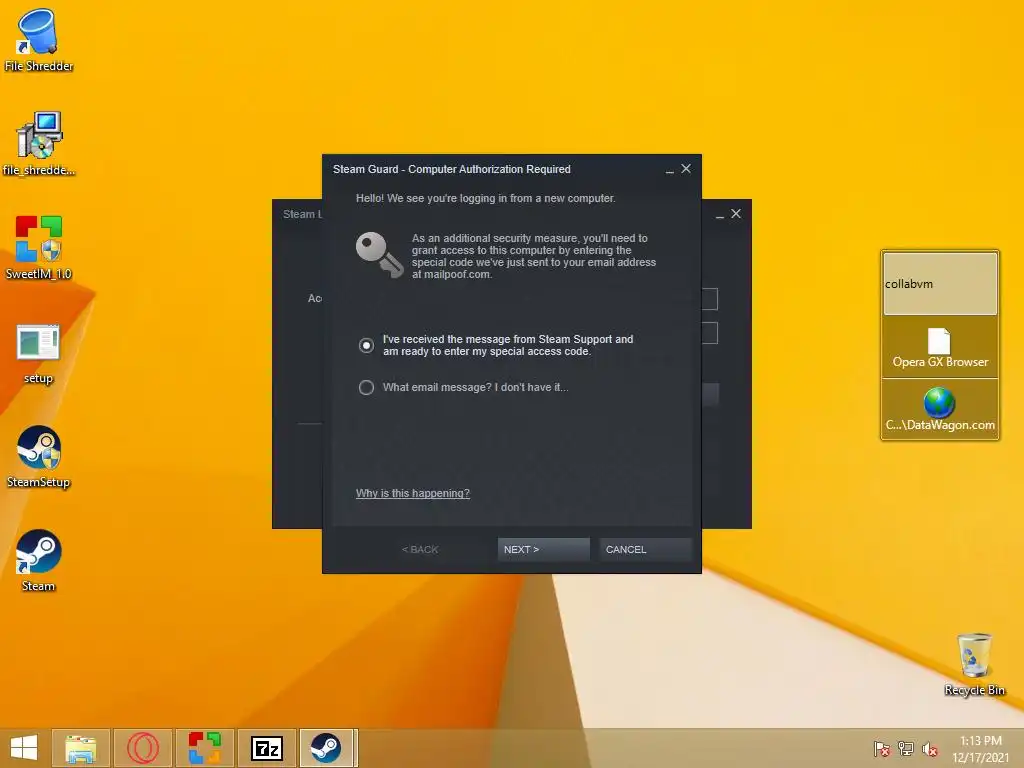The width and height of the screenshot is (1024, 768).
Task: Select the collabvm thumbnail in switcher
Action: coord(940,284)
